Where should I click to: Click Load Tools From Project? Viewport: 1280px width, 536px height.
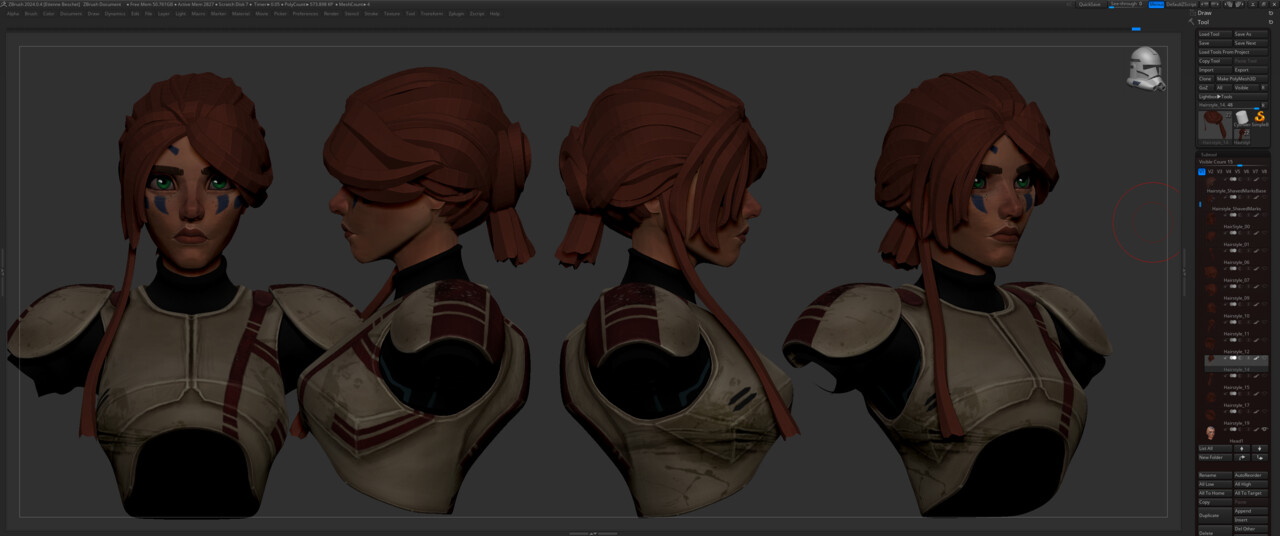(x=1233, y=52)
